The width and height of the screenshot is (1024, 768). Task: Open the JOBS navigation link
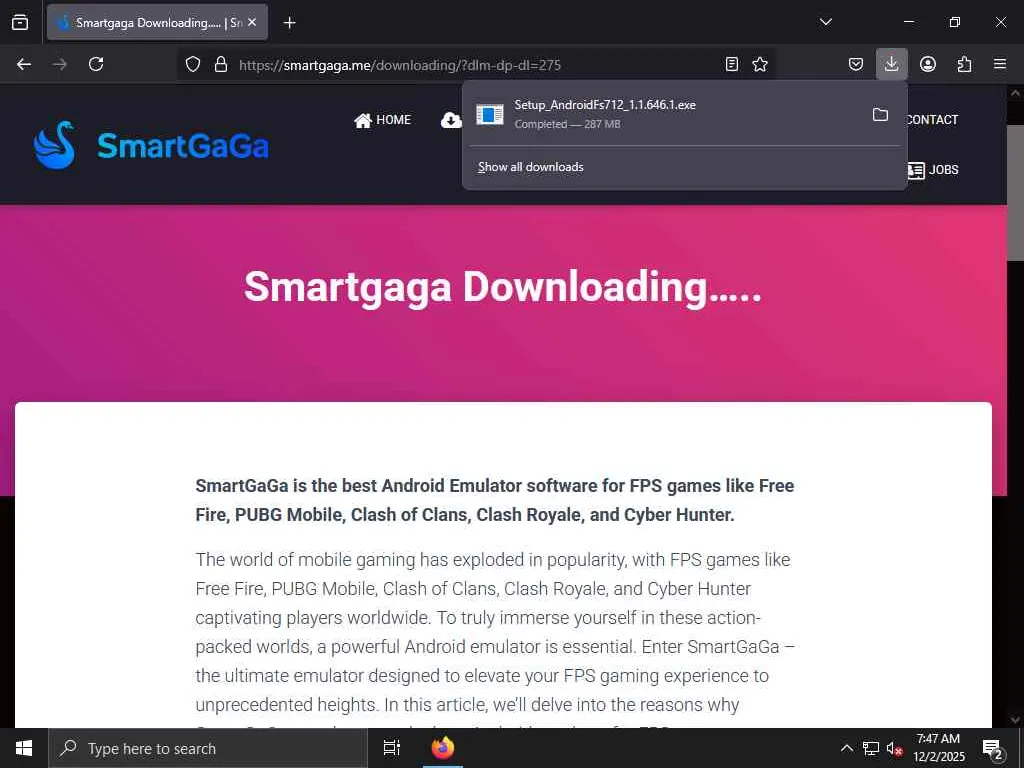pyautogui.click(x=933, y=170)
